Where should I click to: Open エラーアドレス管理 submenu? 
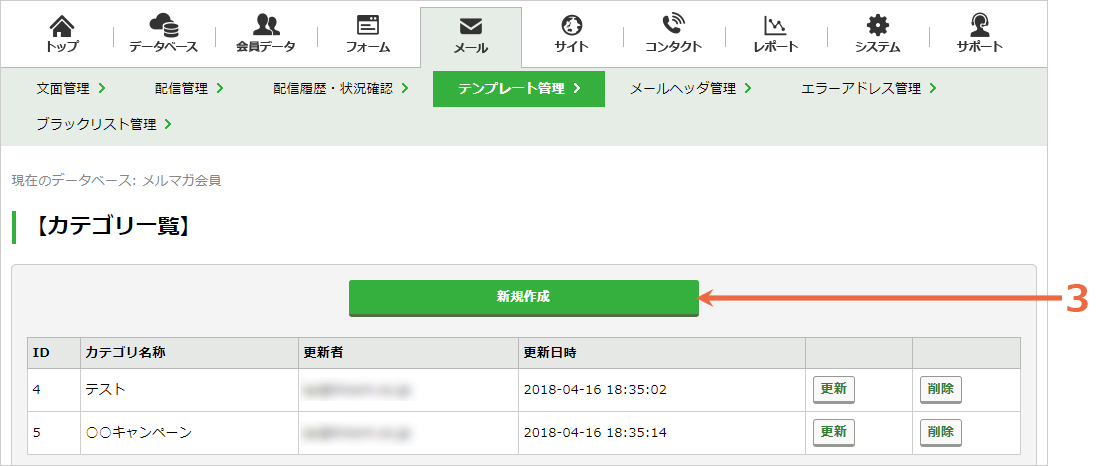(x=869, y=88)
